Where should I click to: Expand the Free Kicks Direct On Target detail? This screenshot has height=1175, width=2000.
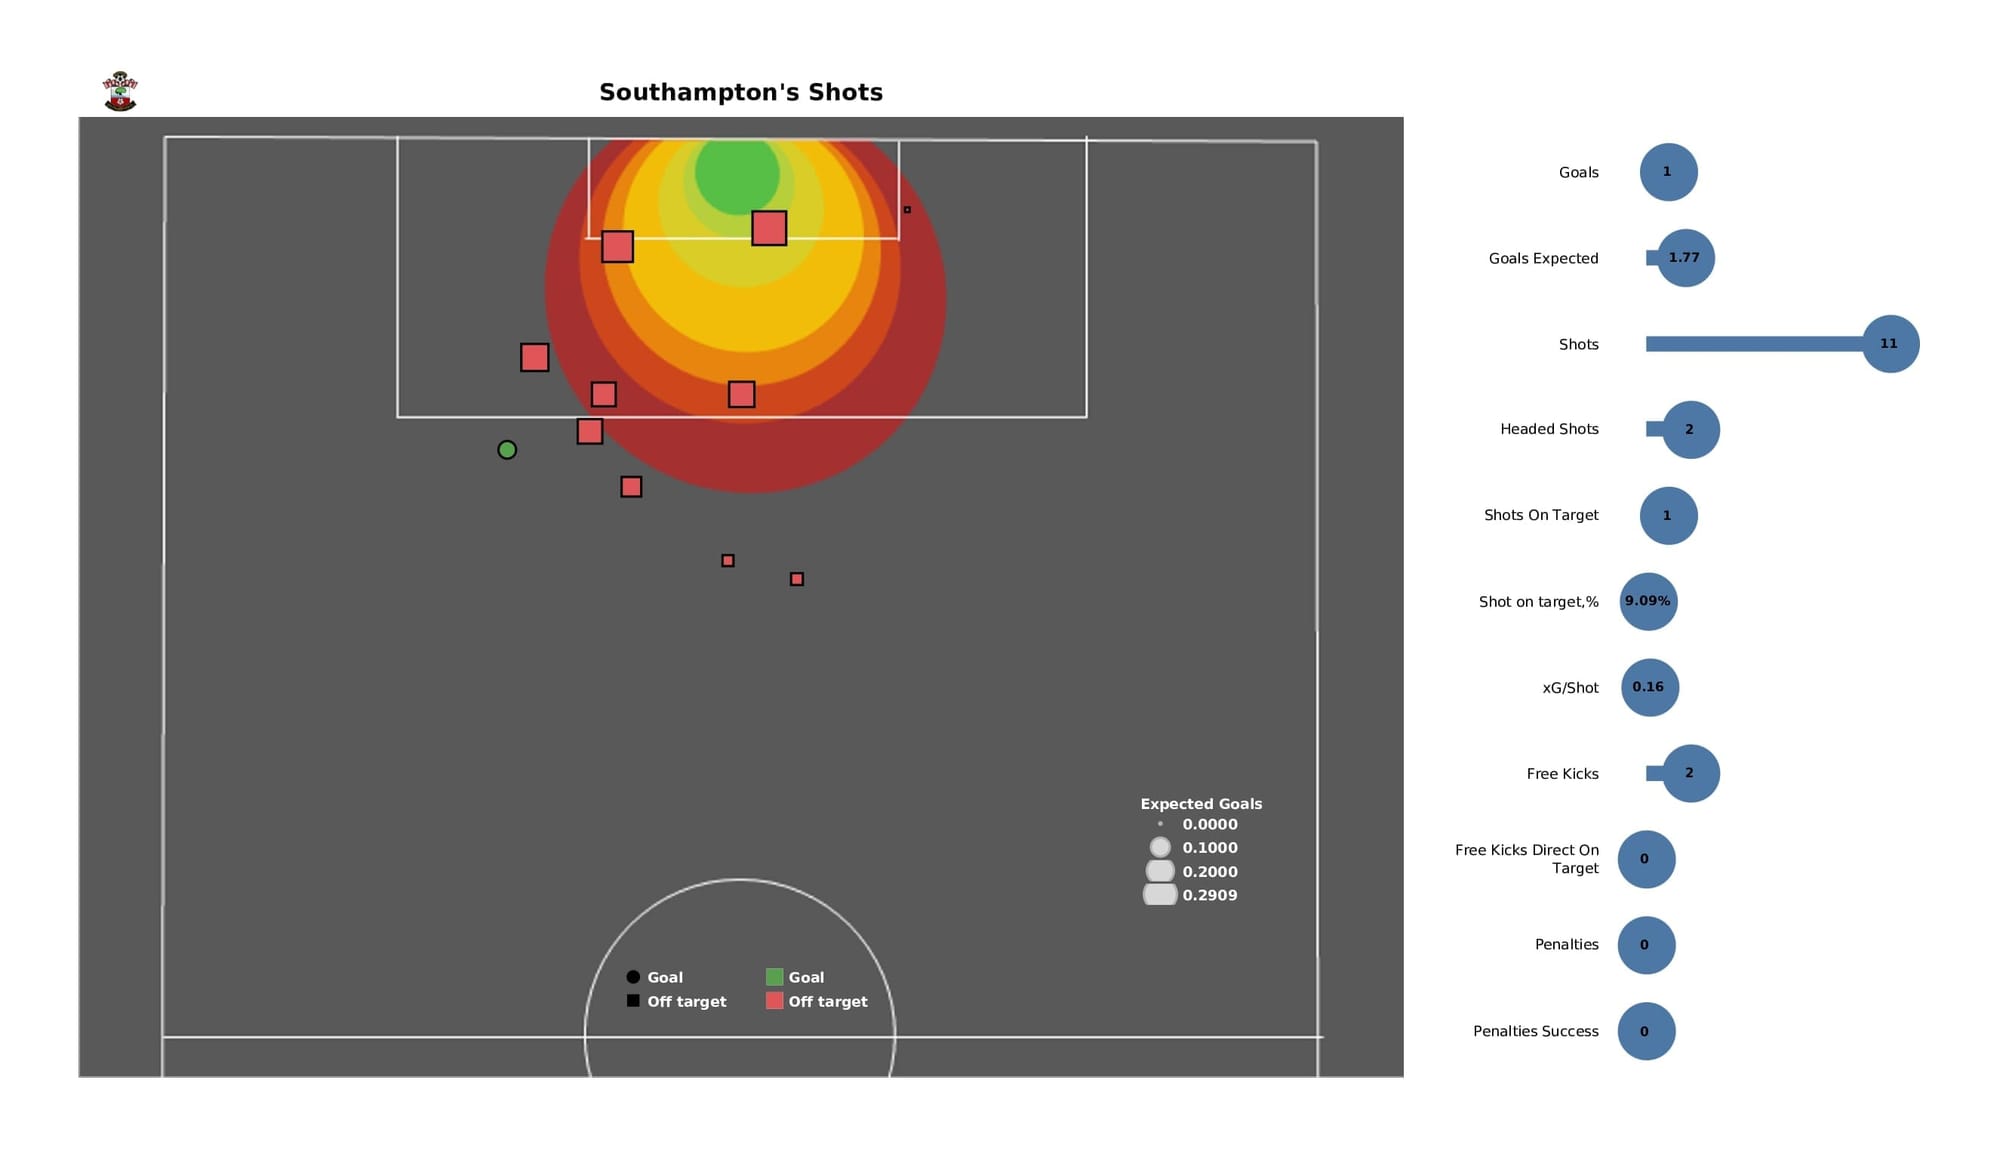pos(1643,857)
